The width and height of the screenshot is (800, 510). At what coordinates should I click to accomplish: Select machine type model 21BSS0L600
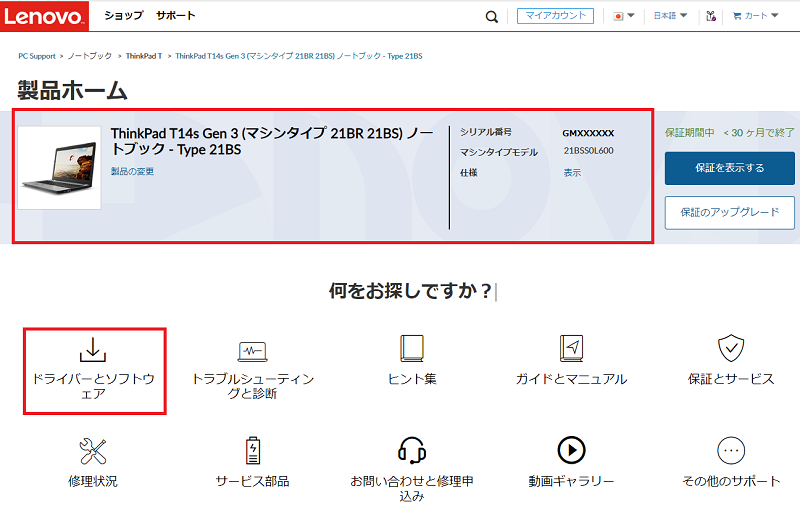(x=589, y=150)
